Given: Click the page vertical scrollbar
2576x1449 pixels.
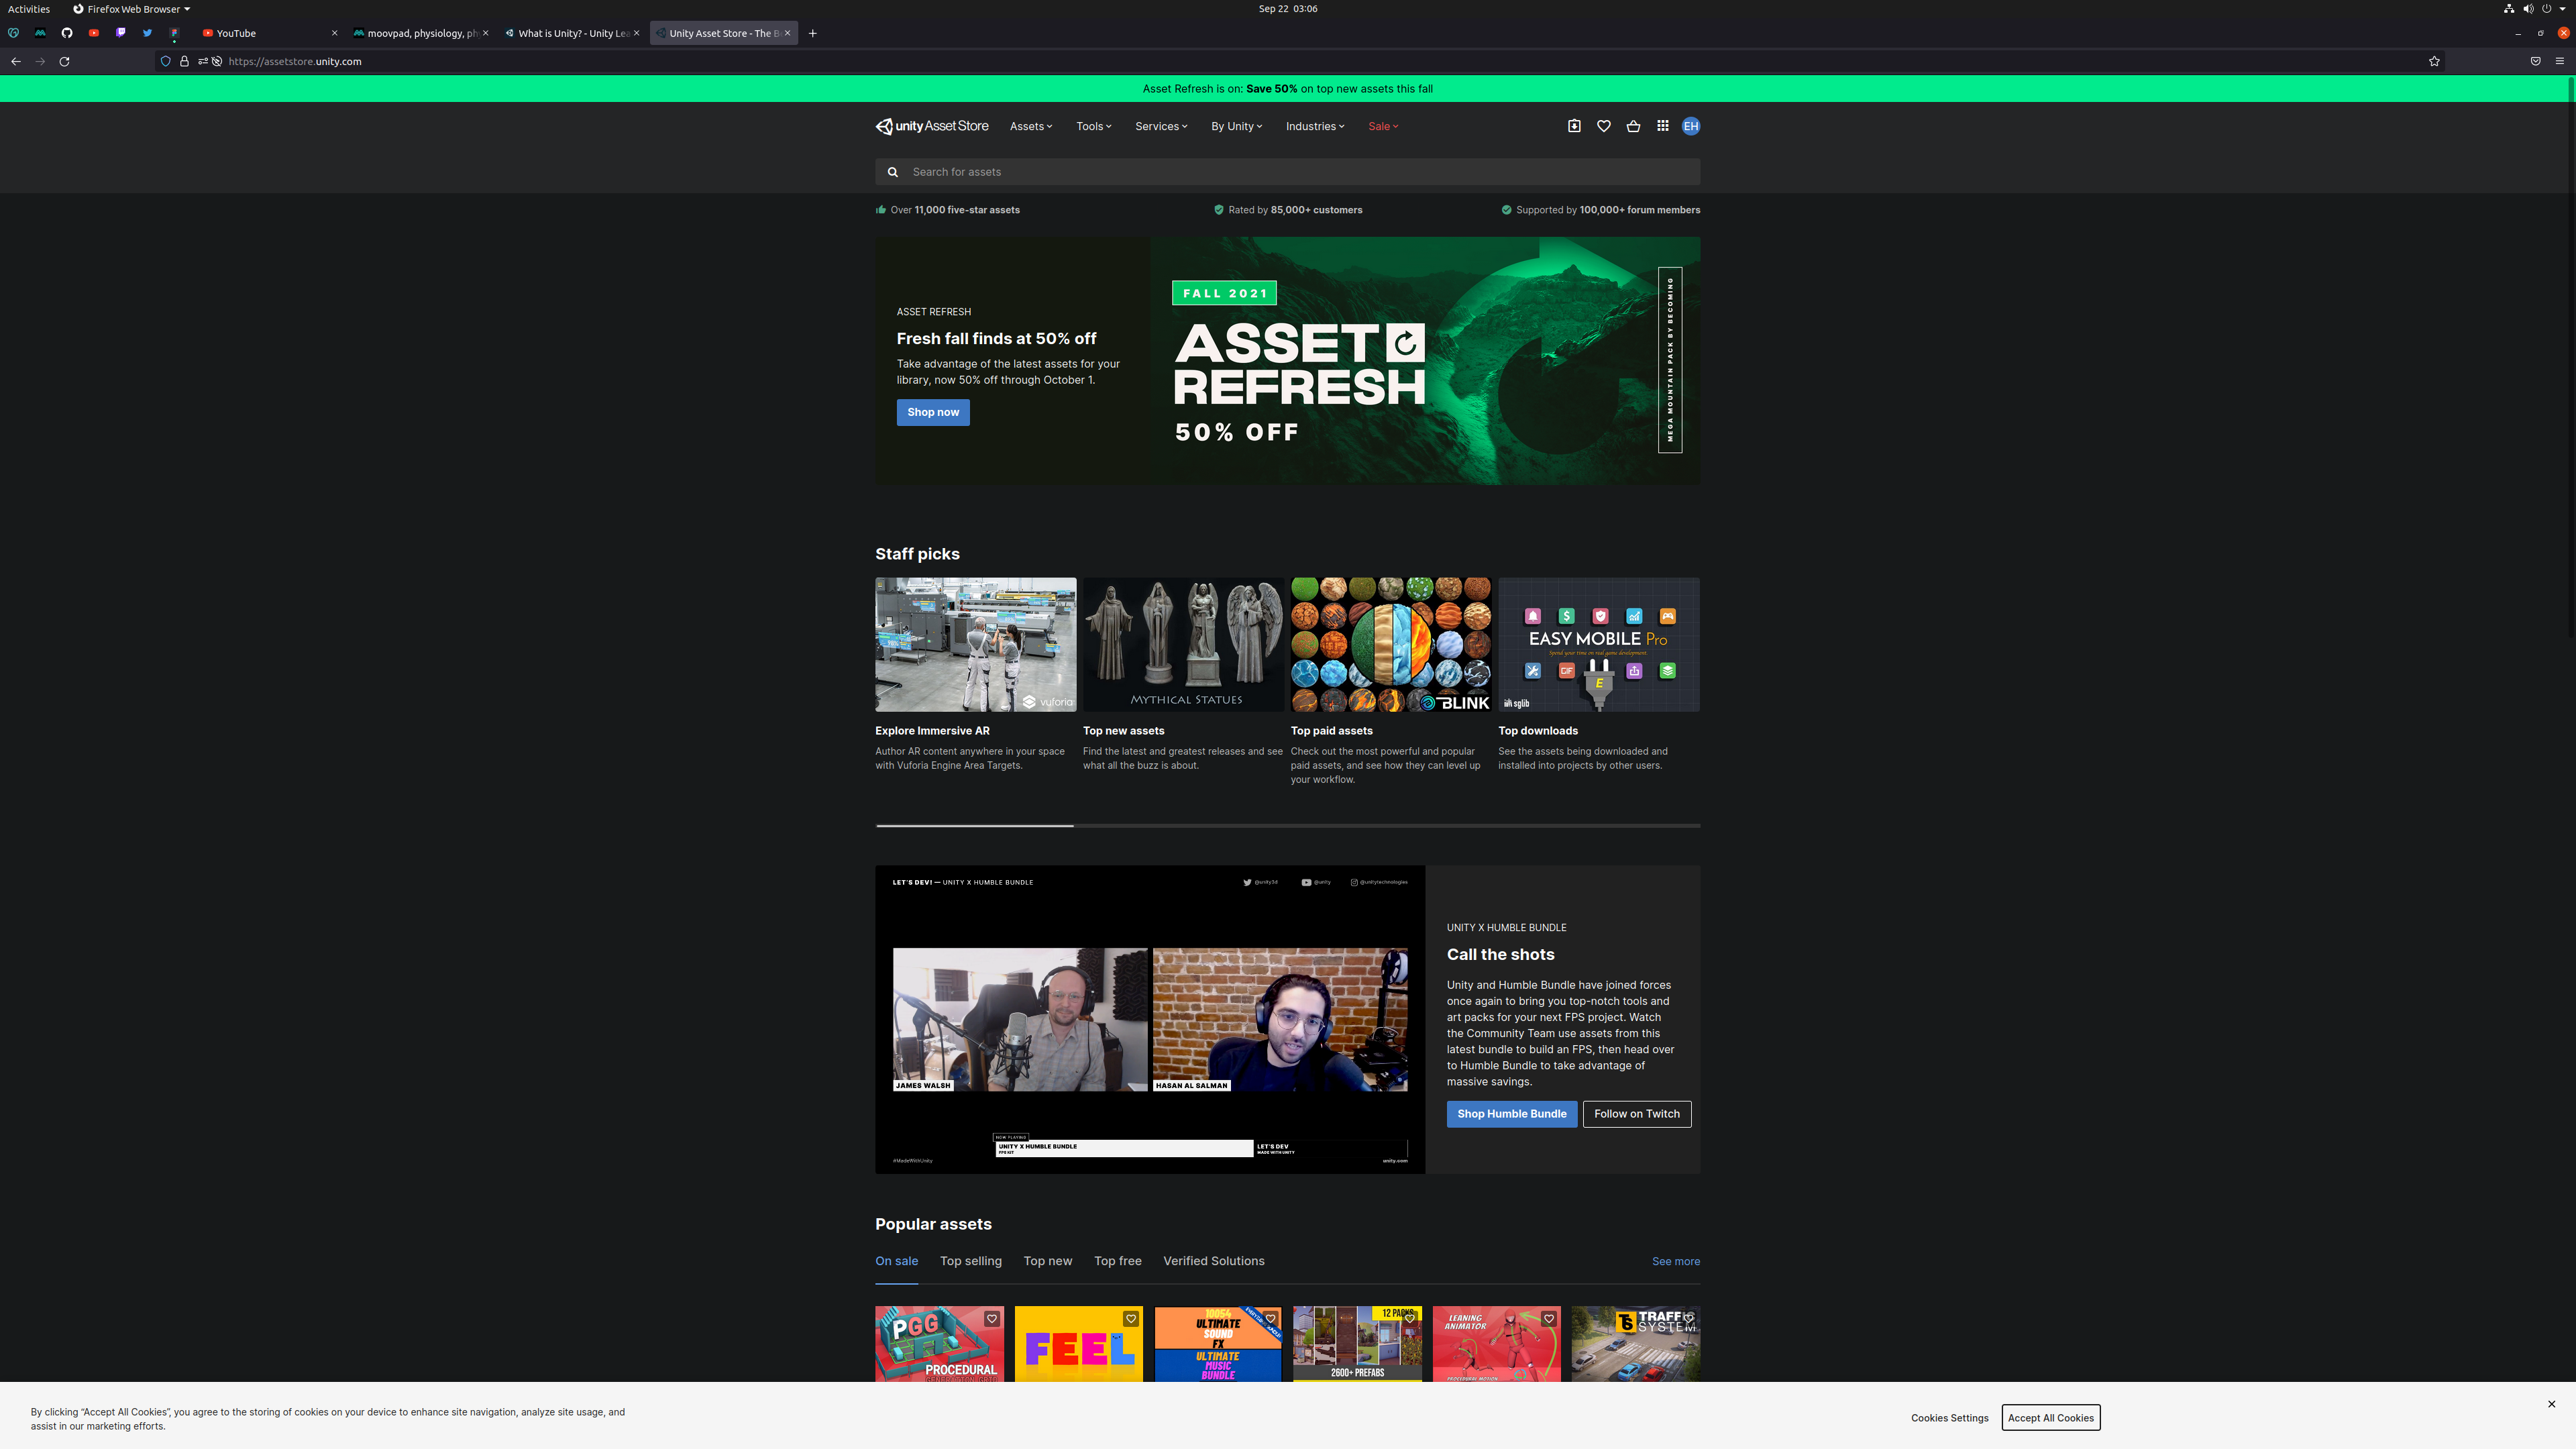Looking at the screenshot, I should (2570, 357).
